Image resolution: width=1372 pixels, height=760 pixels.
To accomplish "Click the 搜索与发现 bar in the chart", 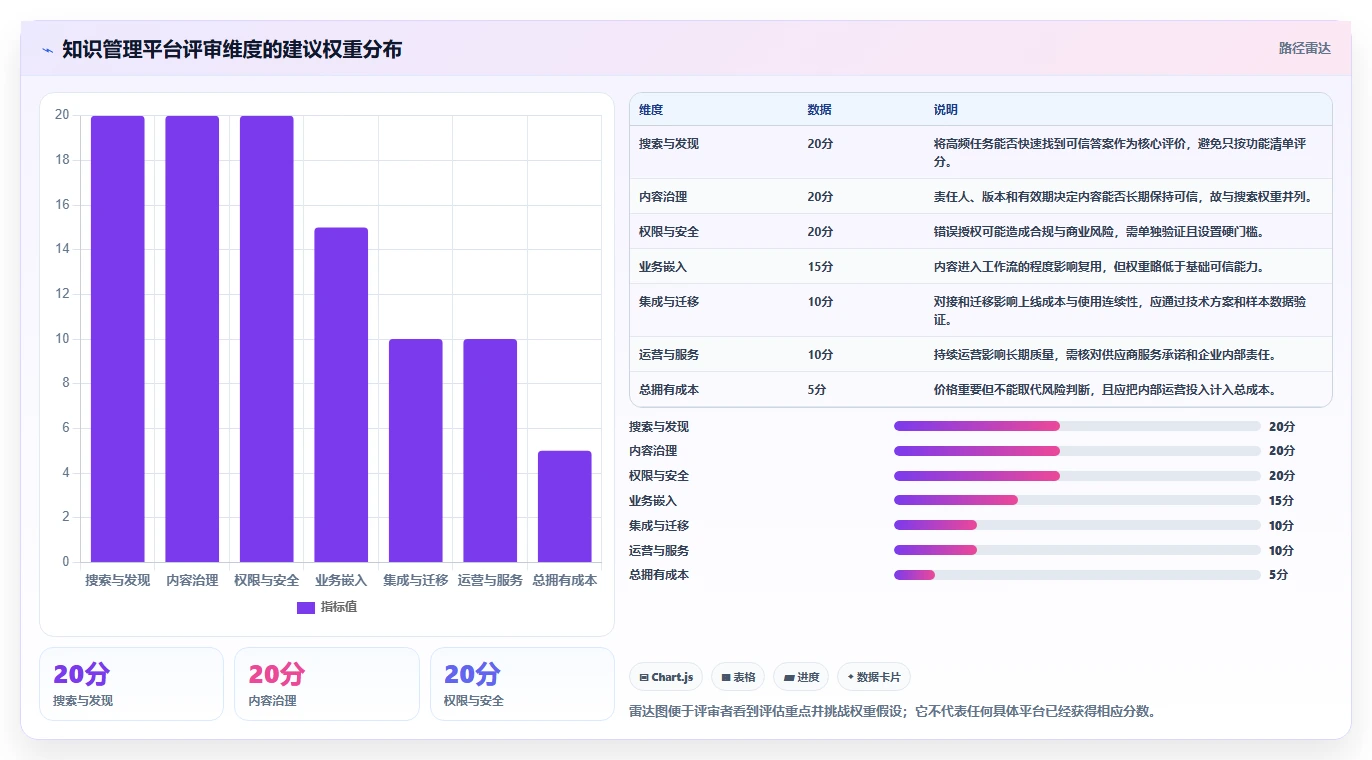I will [x=118, y=339].
